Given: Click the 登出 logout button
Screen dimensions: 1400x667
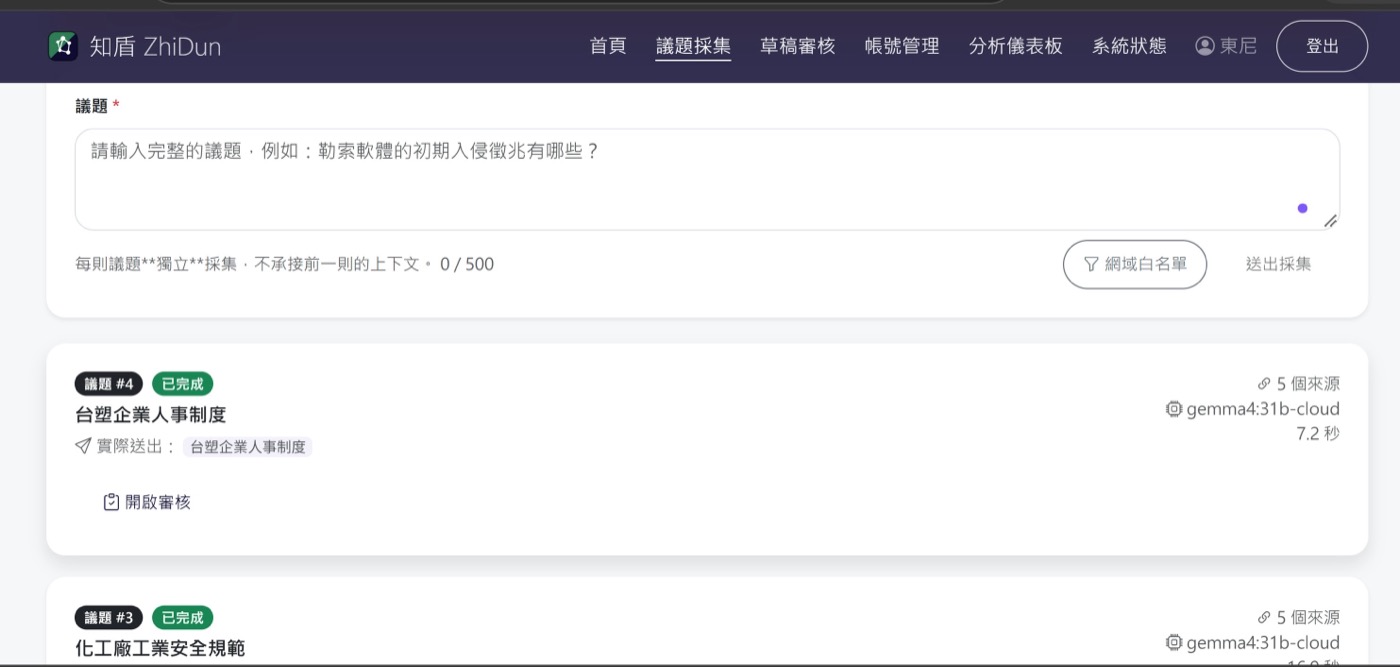Looking at the screenshot, I should pos(1322,46).
